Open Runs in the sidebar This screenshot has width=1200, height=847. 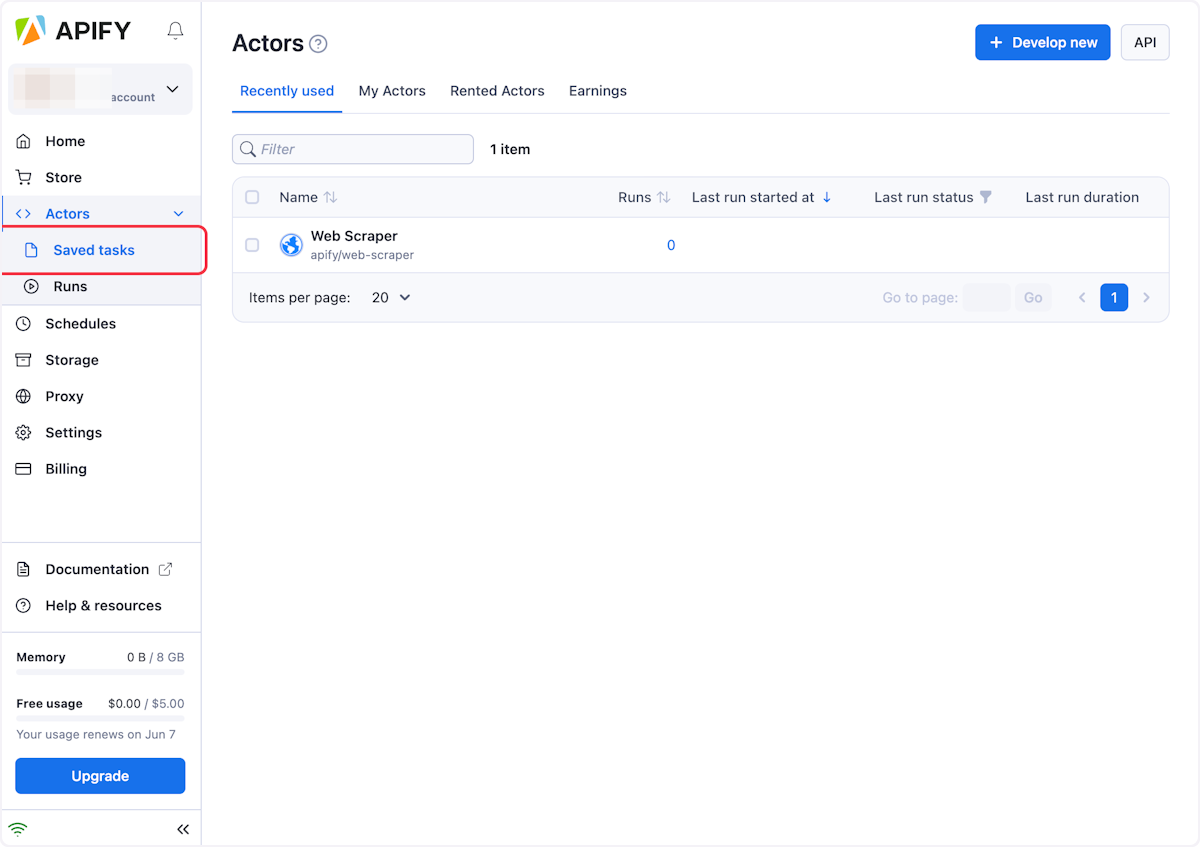pyautogui.click(x=101, y=286)
